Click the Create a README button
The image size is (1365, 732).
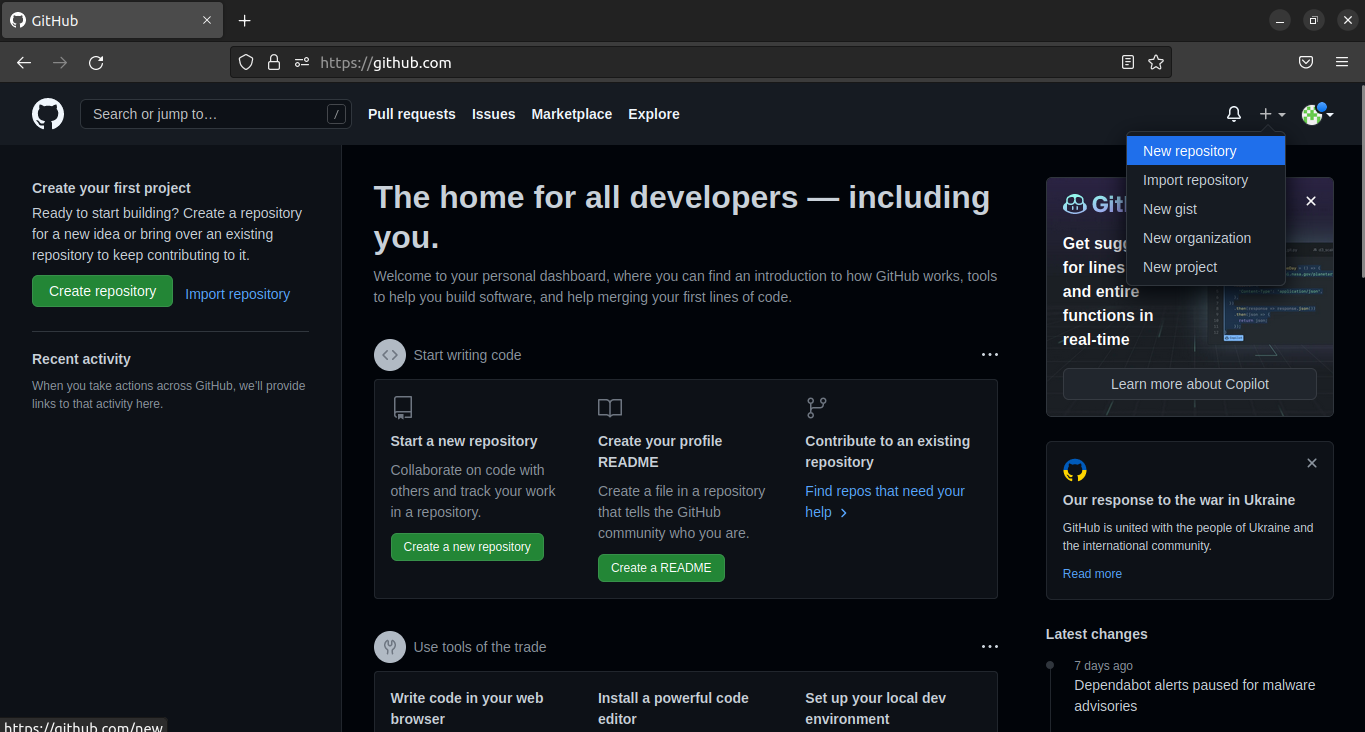tap(661, 568)
